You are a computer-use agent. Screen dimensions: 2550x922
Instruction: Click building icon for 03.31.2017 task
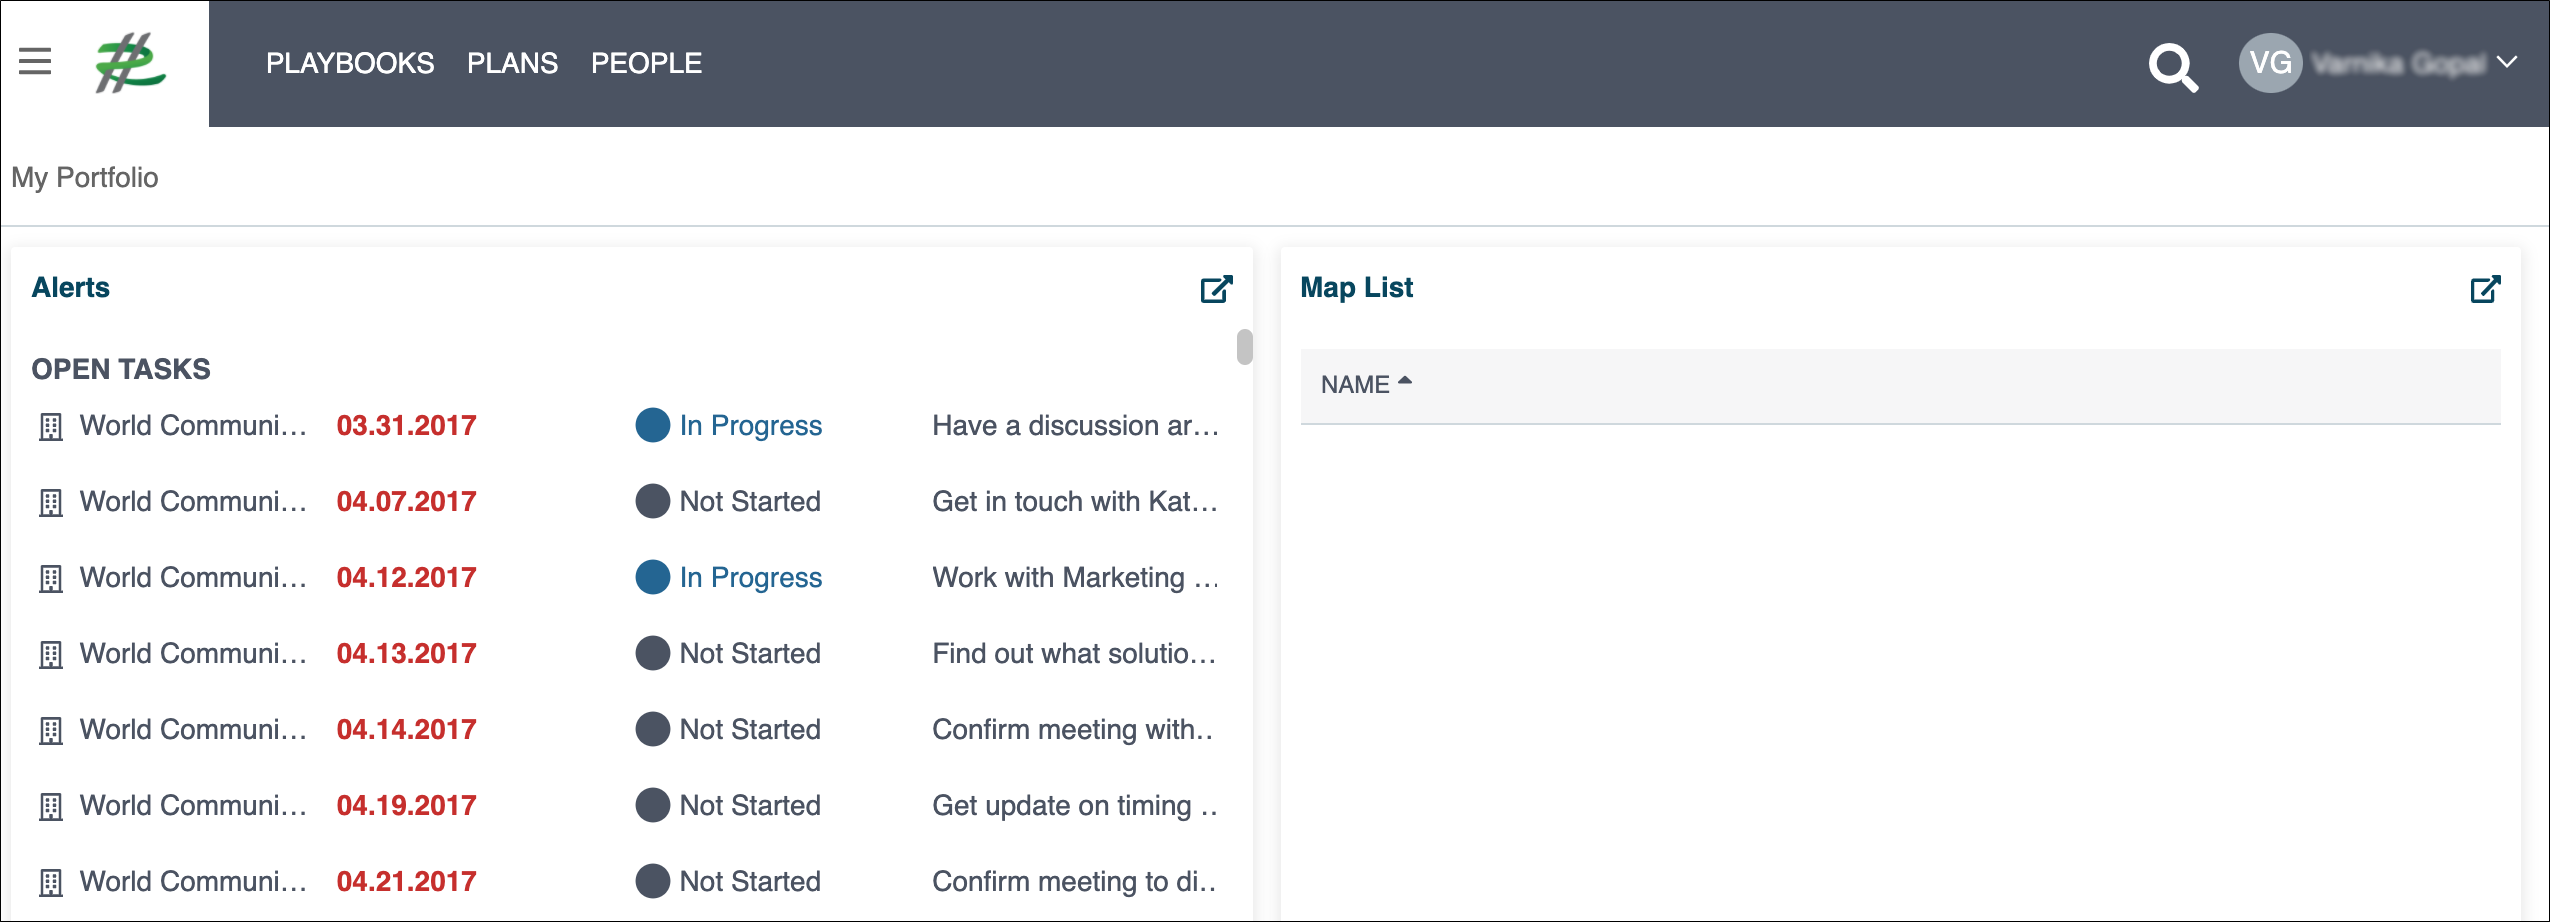coord(50,427)
